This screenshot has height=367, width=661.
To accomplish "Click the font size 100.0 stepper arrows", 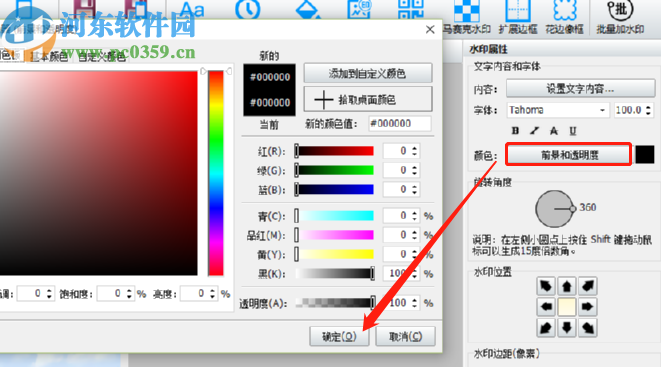I will [x=648, y=110].
